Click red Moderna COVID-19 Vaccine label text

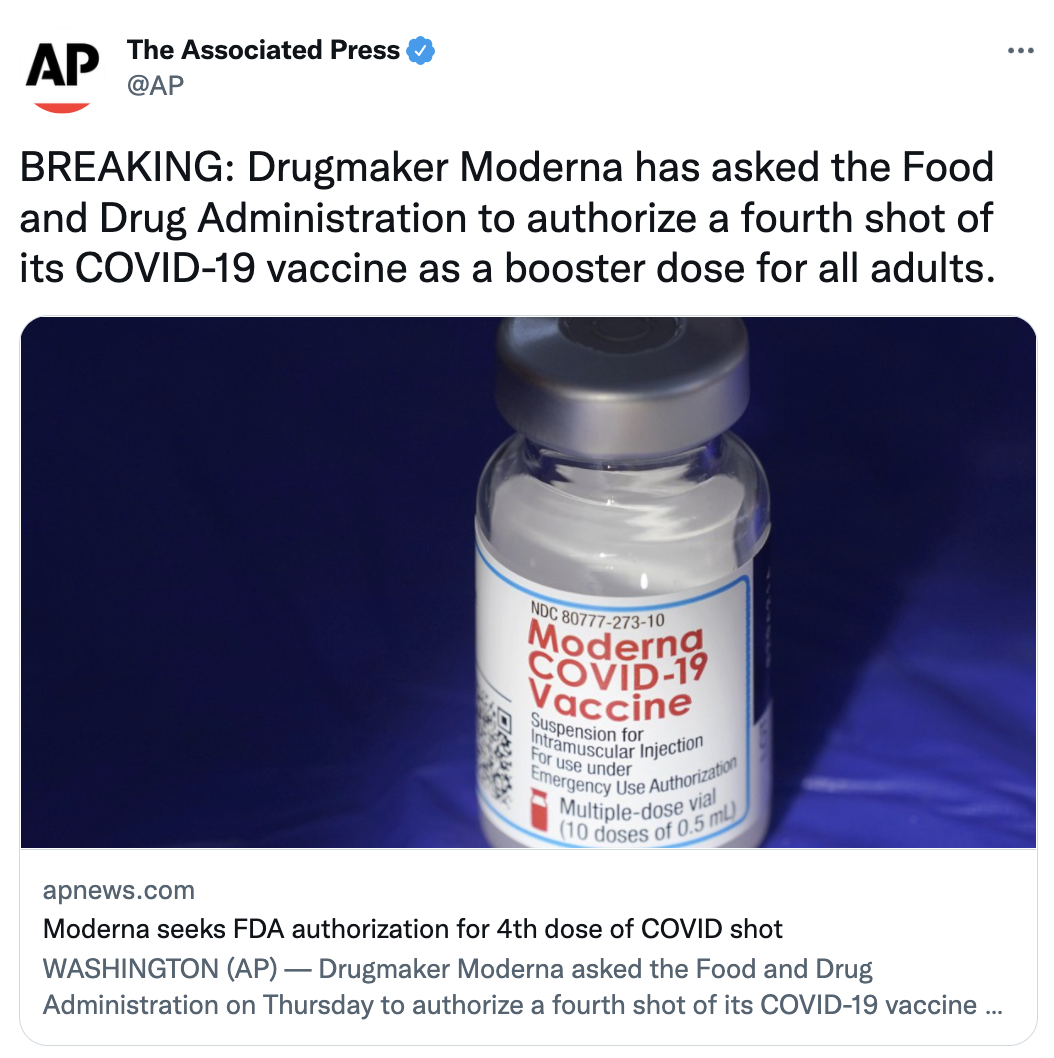617,671
